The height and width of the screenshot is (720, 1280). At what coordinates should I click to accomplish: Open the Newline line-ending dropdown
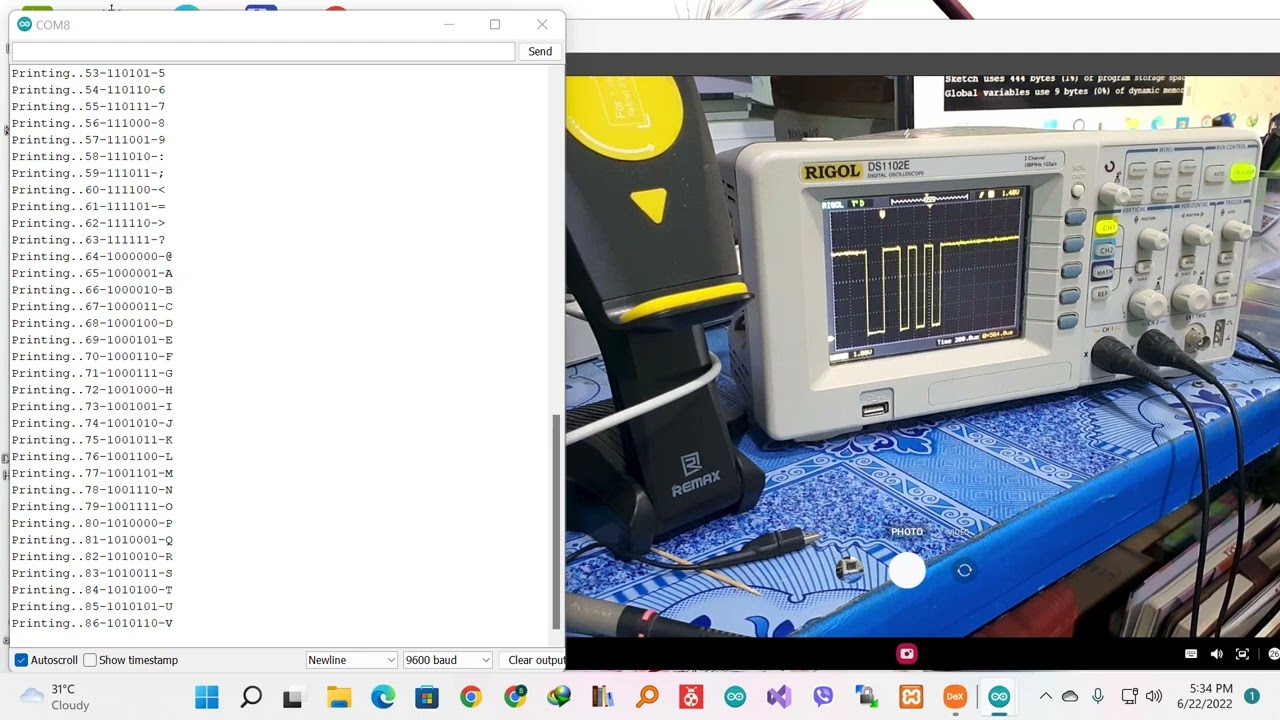[x=351, y=660]
